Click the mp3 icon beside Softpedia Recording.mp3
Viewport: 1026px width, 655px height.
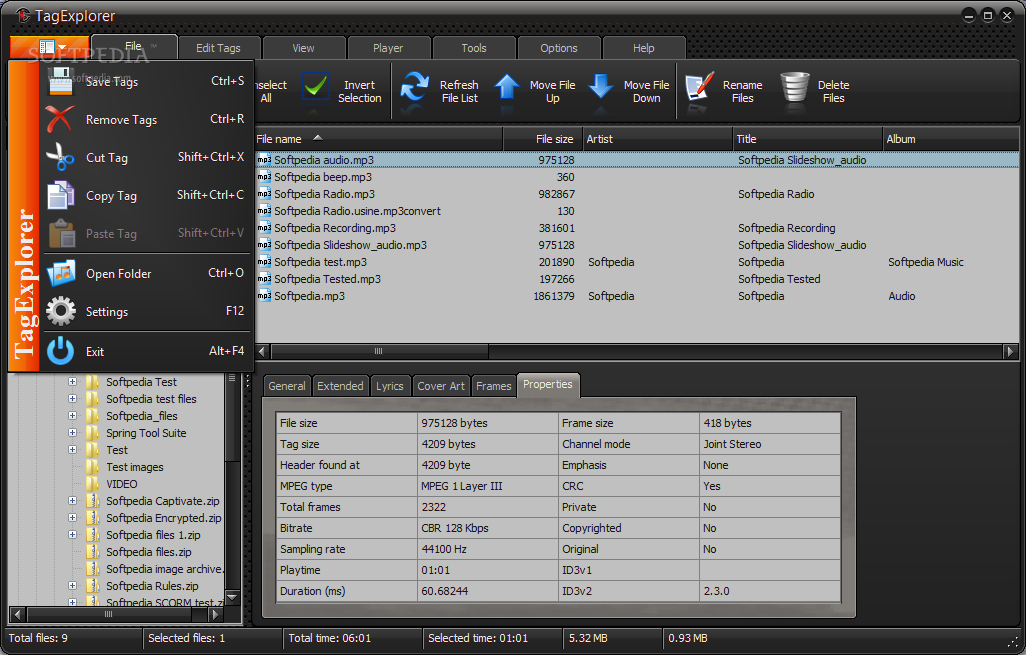(264, 228)
